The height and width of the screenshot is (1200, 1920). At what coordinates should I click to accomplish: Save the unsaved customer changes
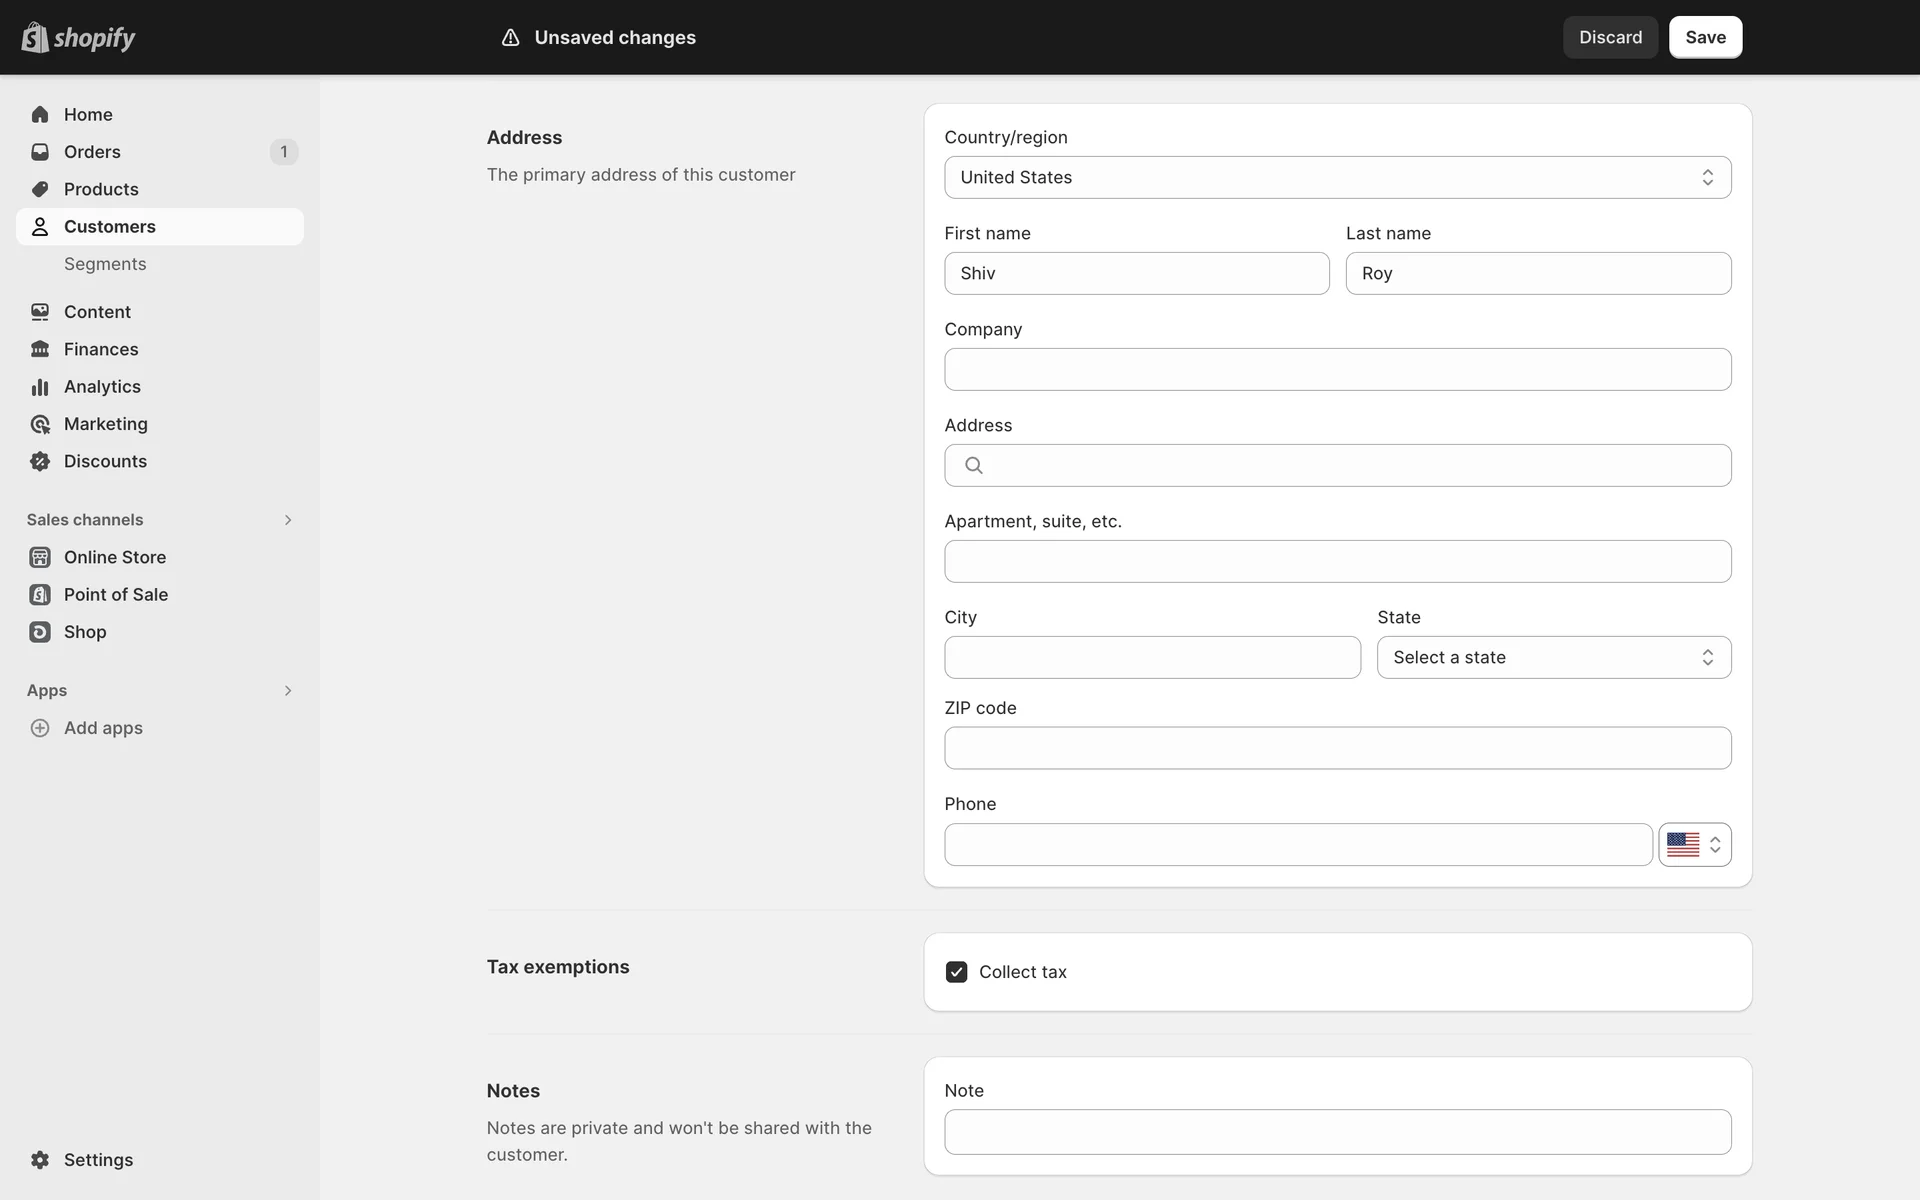pyautogui.click(x=1705, y=37)
